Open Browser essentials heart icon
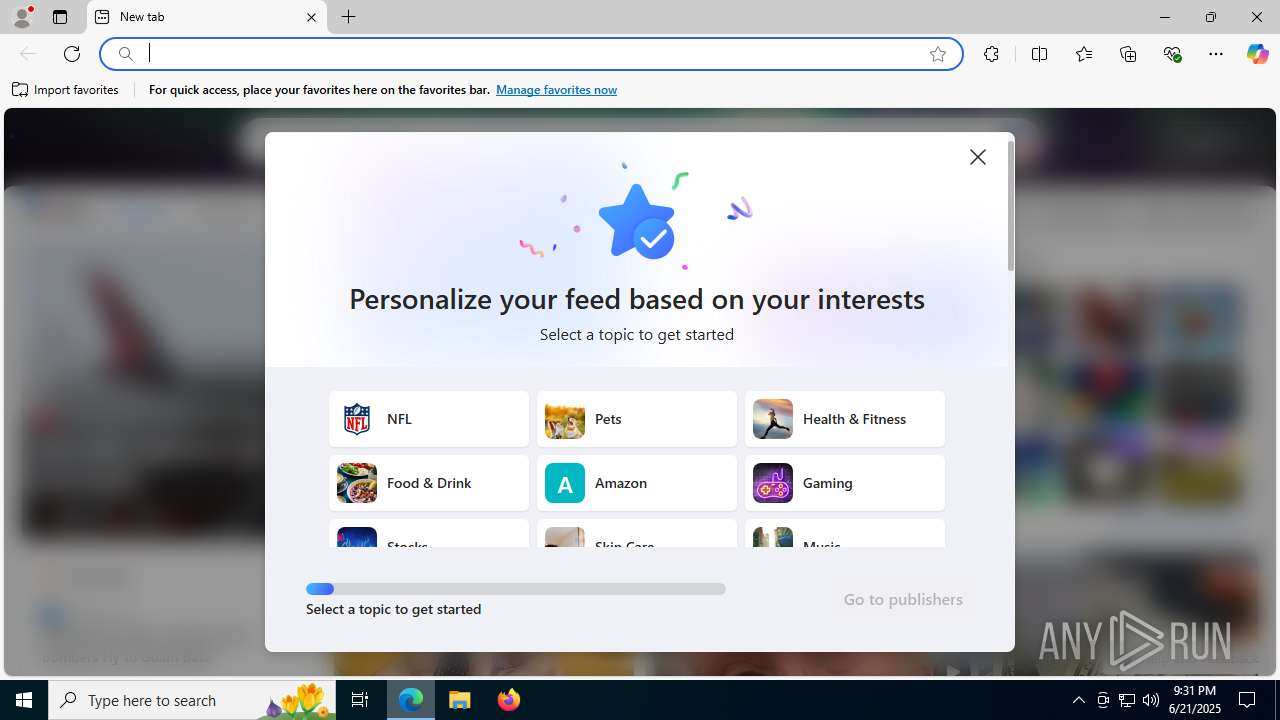The width and height of the screenshot is (1280, 720). [x=1172, y=54]
